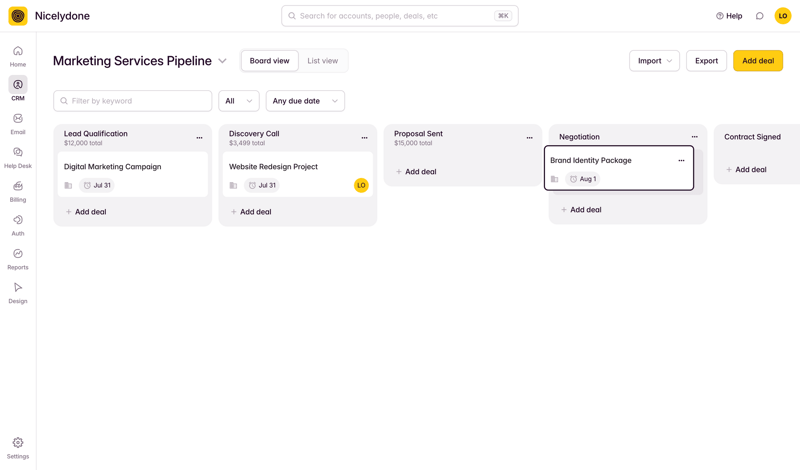This screenshot has width=800, height=470.
Task: Add deal in Proposal Sent column
Action: click(416, 172)
